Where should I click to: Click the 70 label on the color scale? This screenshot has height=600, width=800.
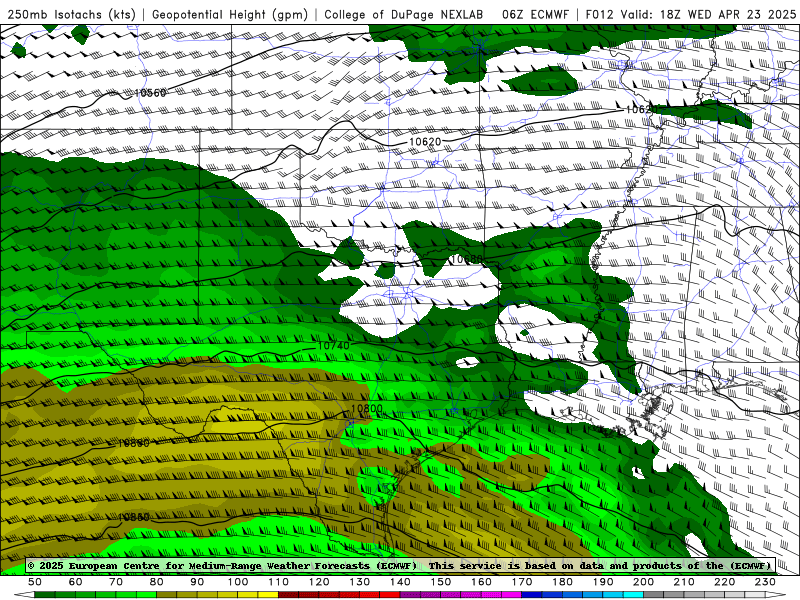coord(116,582)
